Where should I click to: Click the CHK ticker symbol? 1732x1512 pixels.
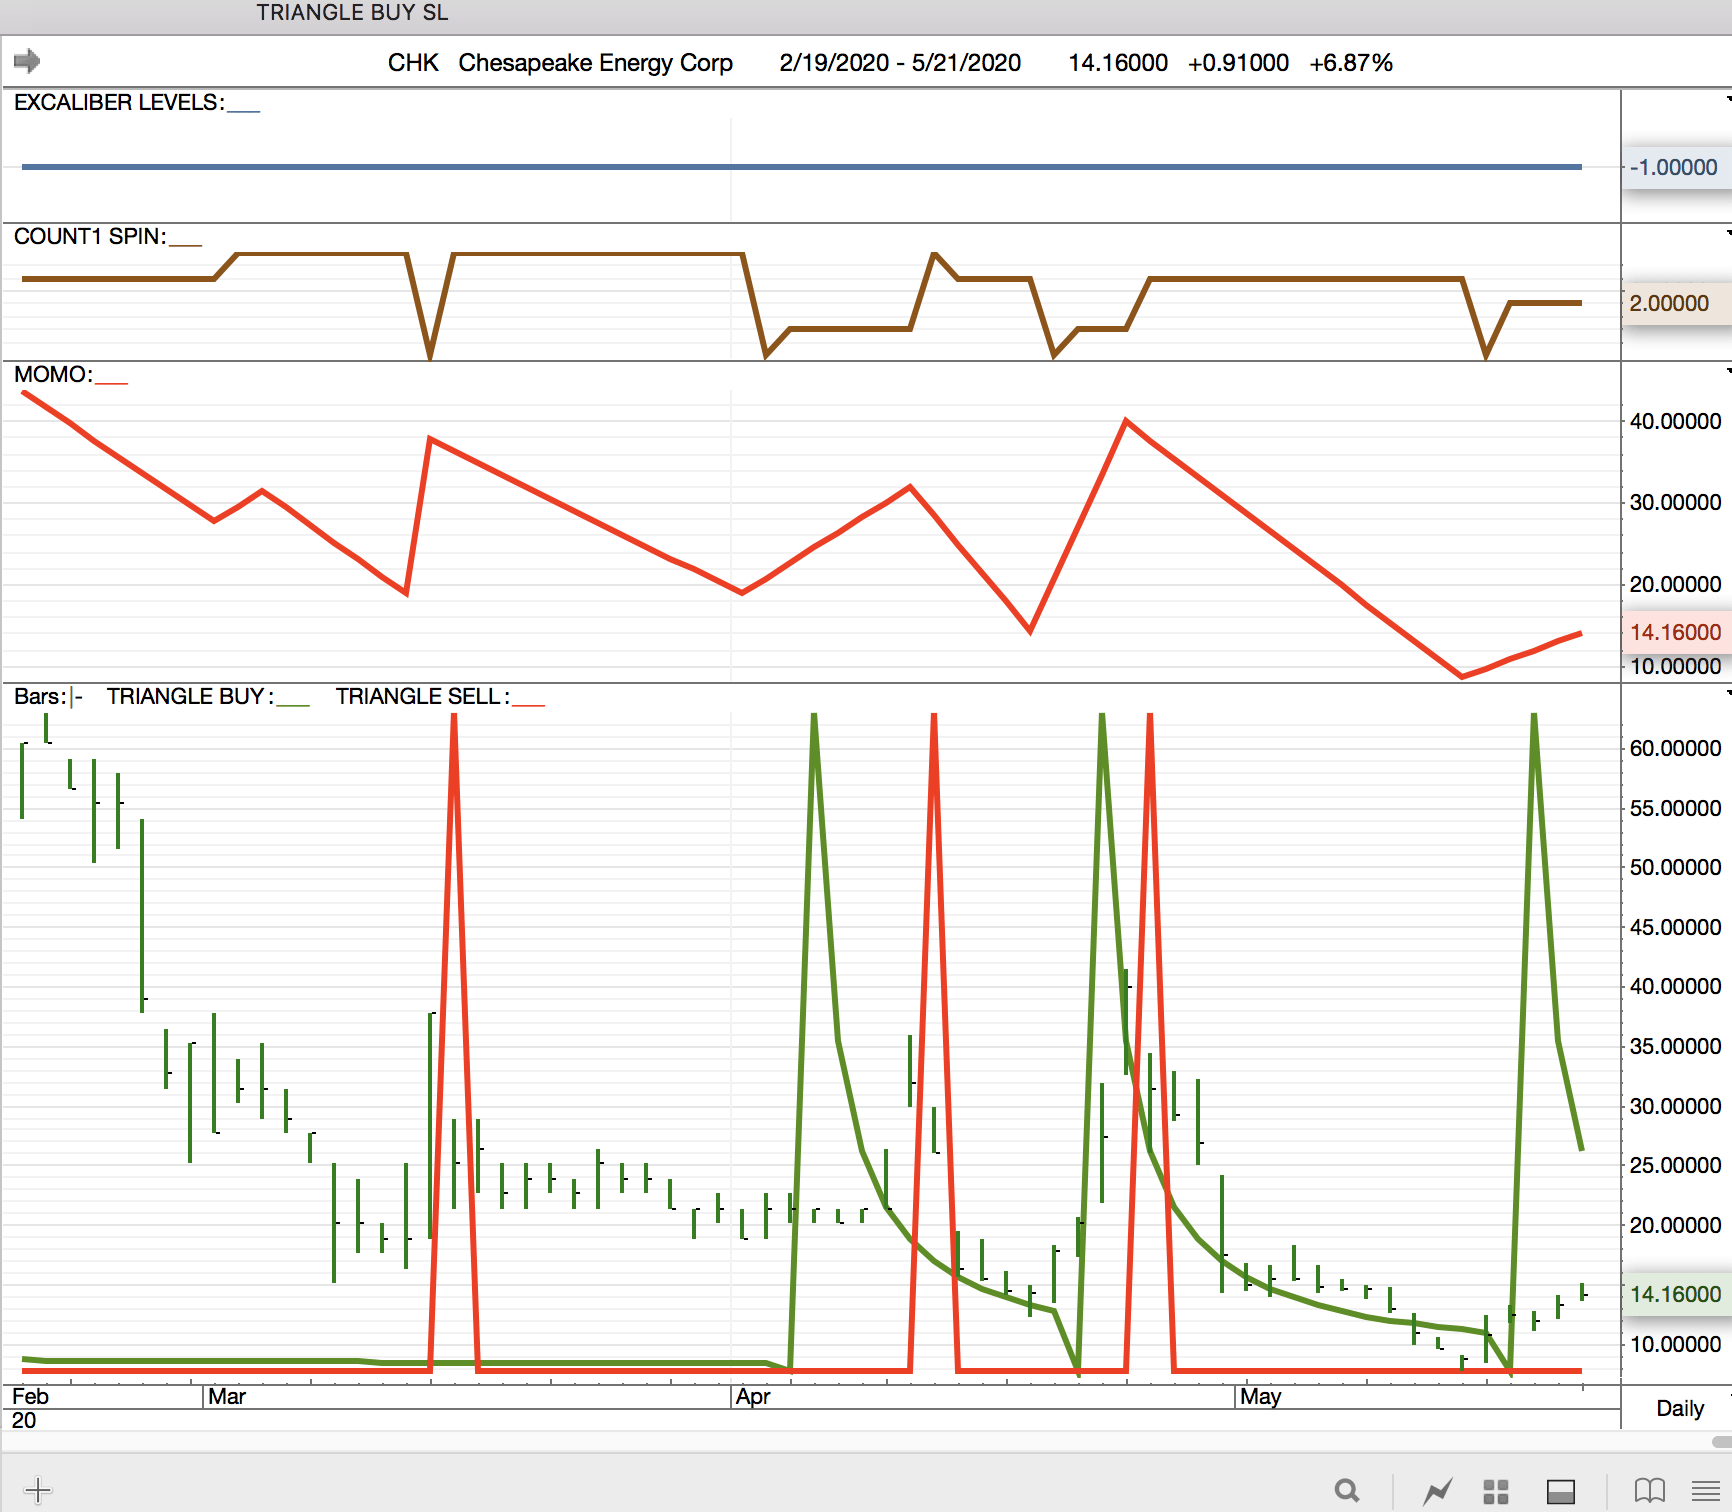413,63
